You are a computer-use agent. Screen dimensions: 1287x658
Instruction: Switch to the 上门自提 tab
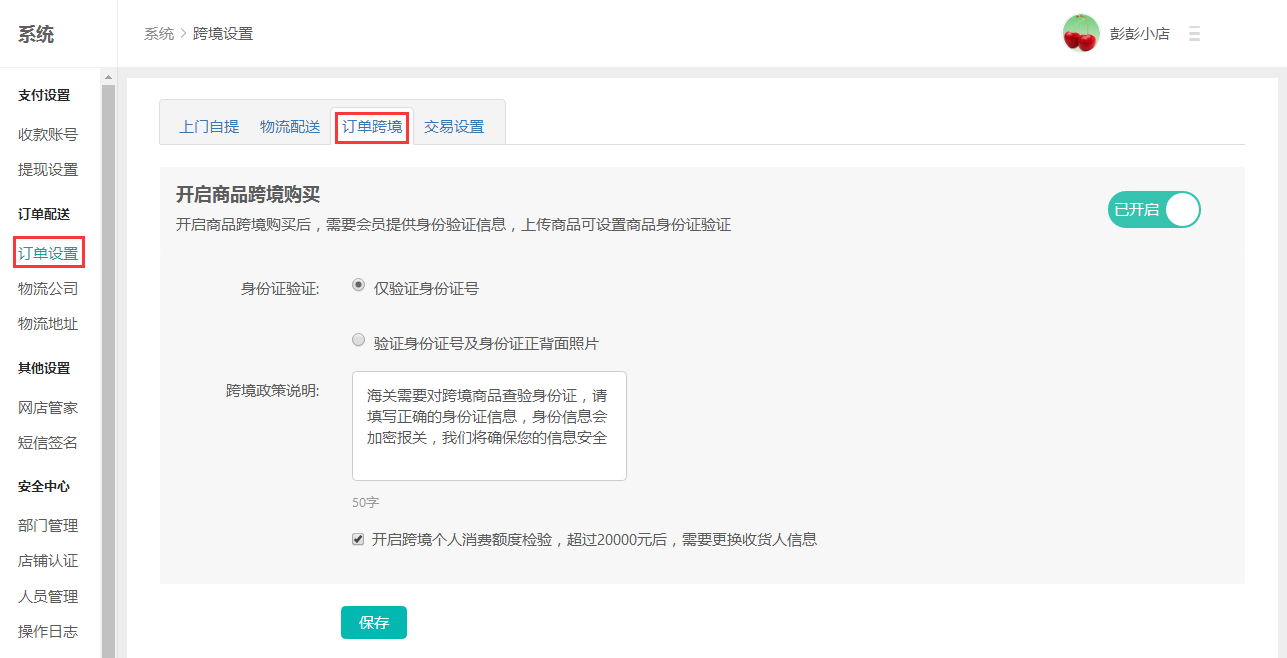click(x=209, y=127)
